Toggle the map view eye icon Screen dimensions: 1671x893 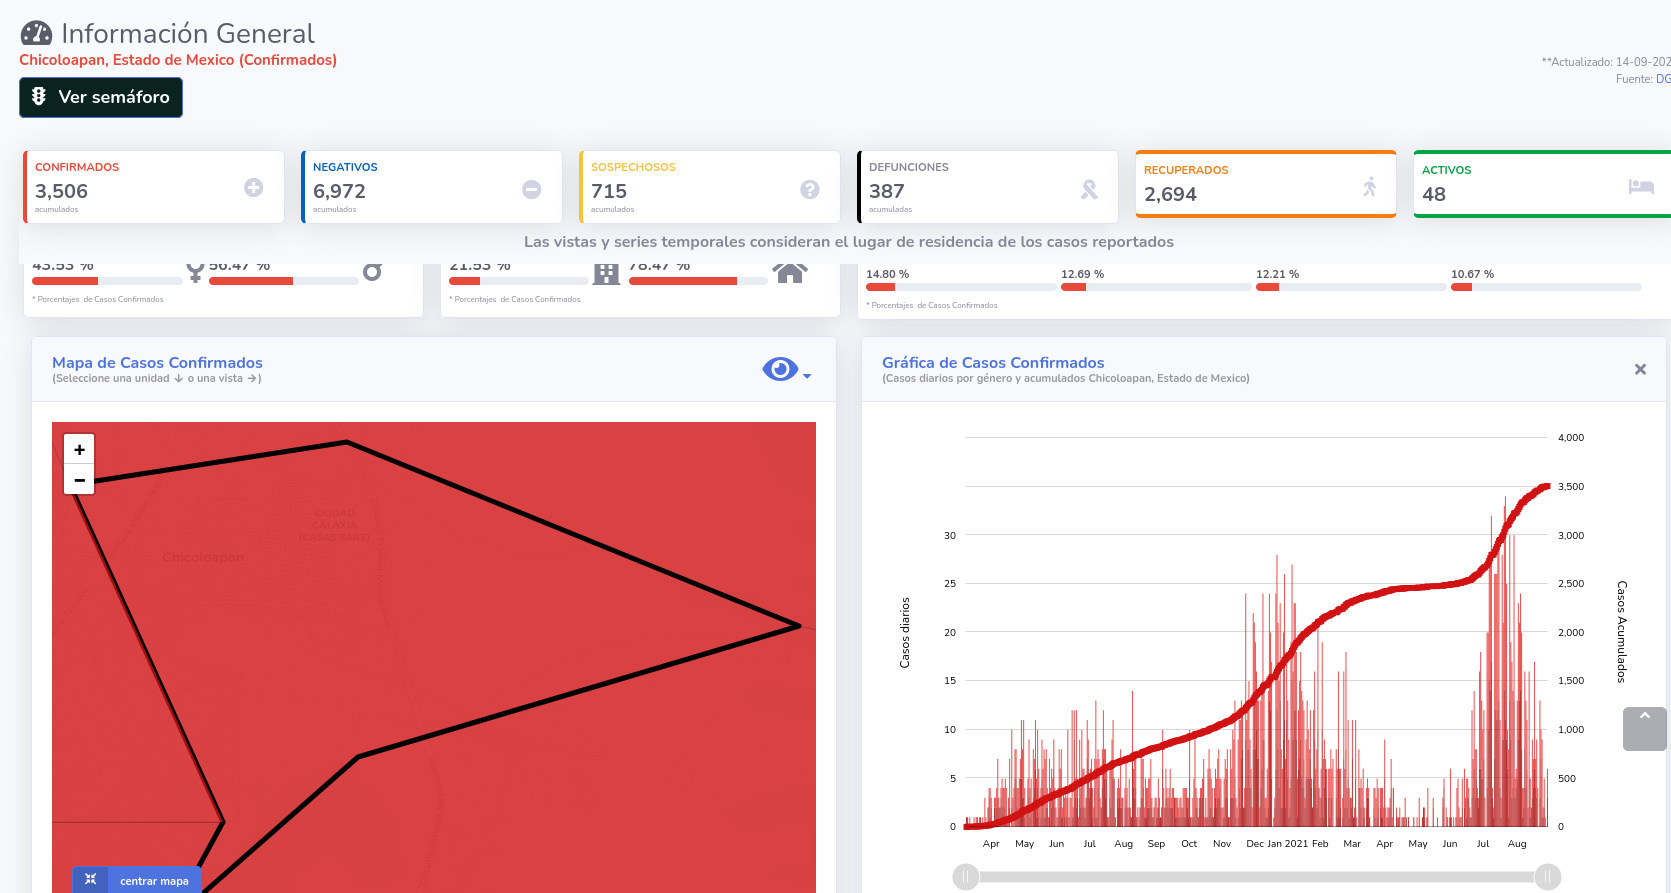[x=780, y=369]
